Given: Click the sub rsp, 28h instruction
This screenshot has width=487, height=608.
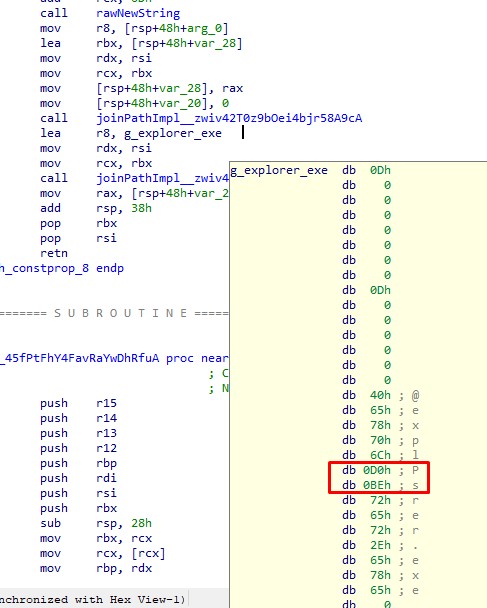Looking at the screenshot, I should click(x=96, y=523).
